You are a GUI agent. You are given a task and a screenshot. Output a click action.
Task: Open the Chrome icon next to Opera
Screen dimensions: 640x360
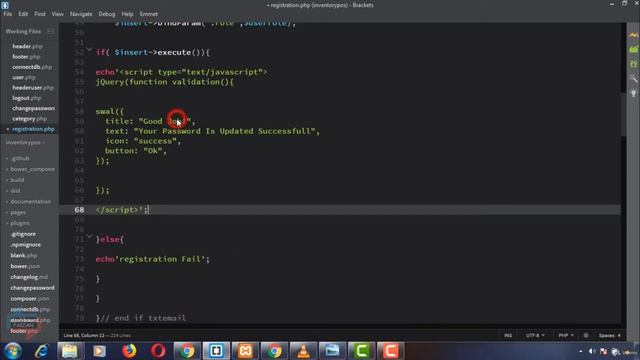pos(187,351)
